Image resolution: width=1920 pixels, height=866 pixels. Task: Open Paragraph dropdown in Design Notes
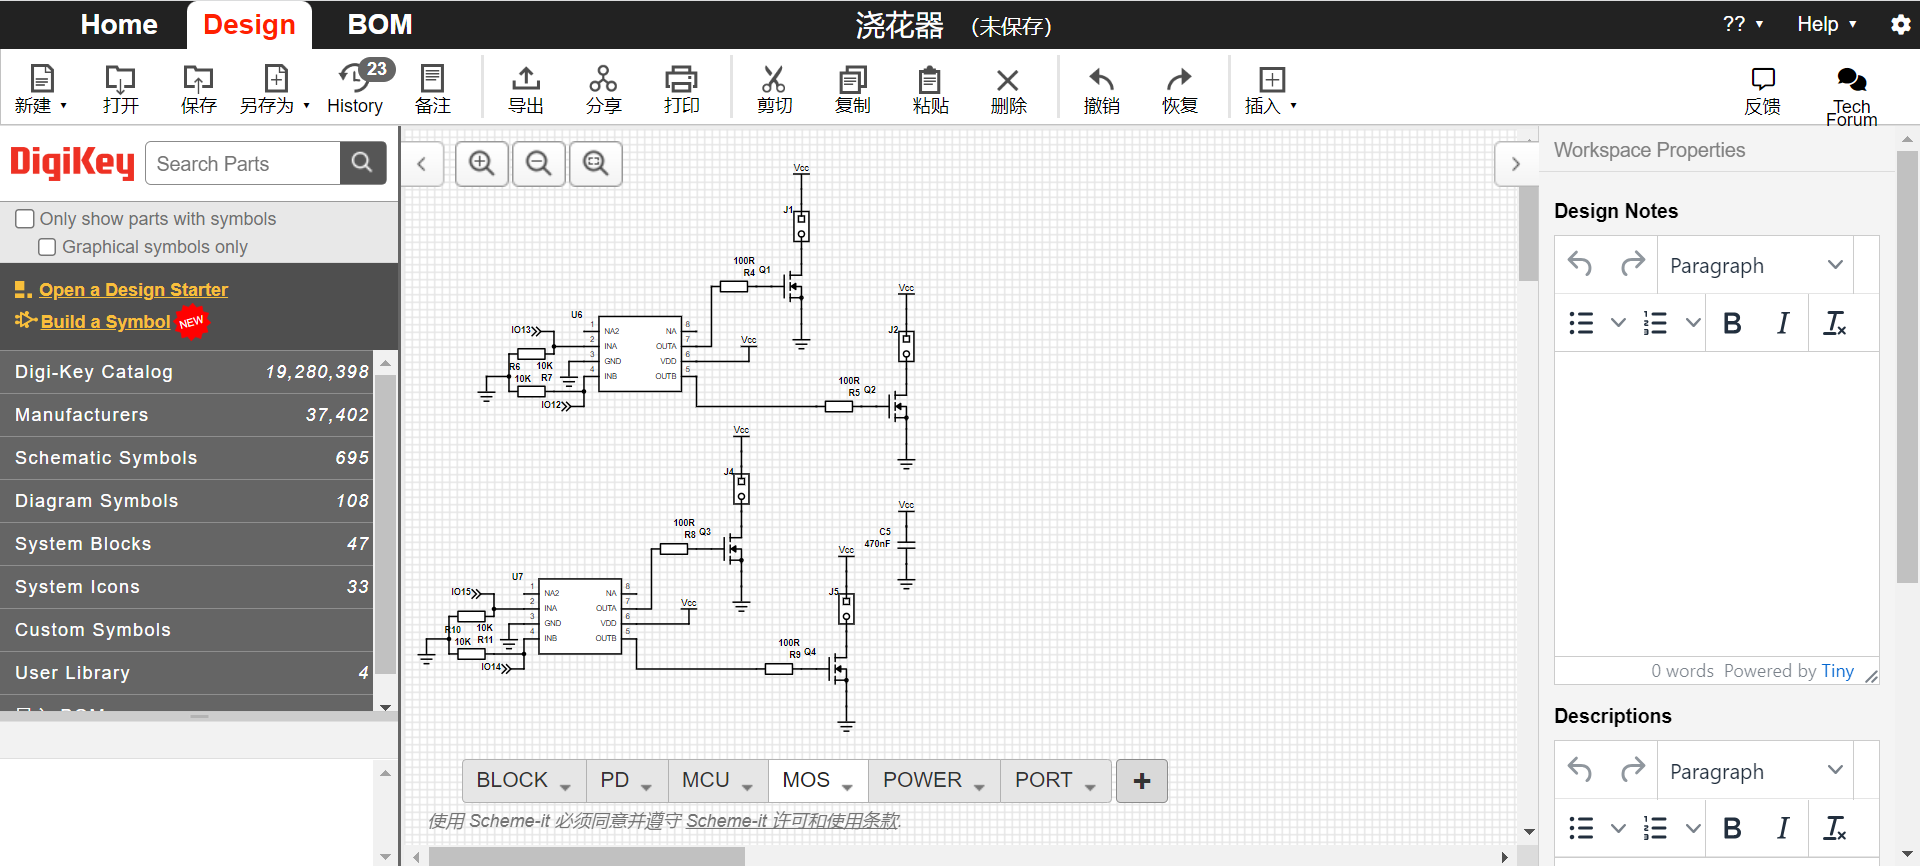(1755, 266)
